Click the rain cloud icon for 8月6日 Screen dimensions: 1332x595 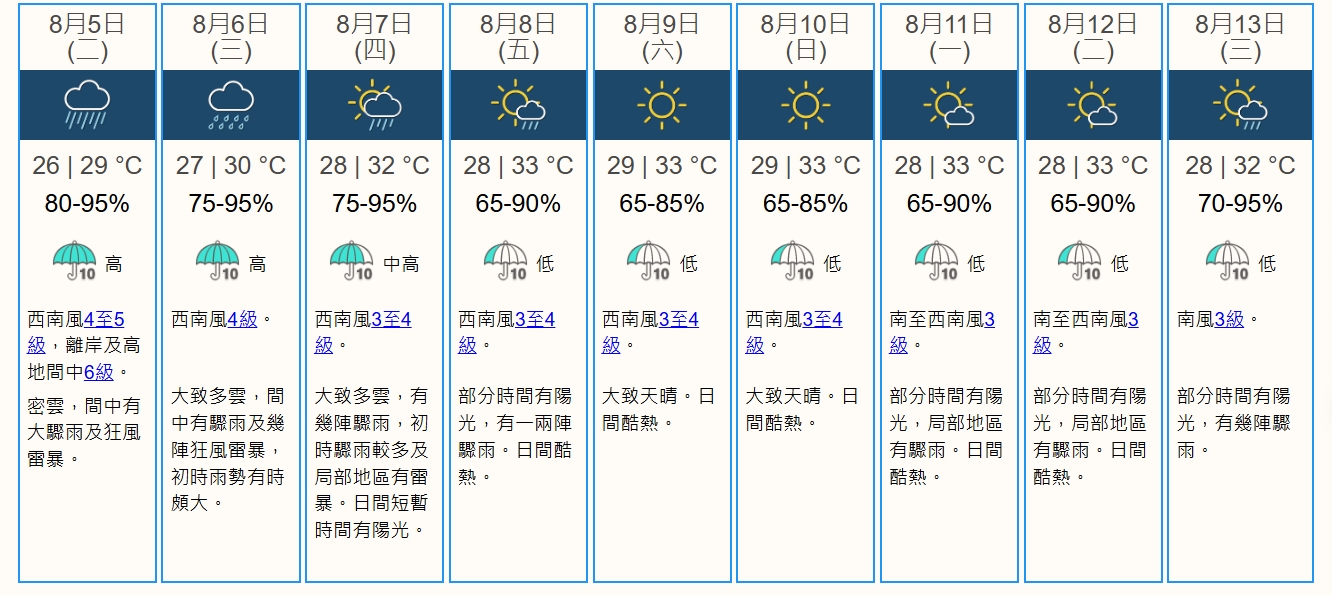tap(231, 105)
